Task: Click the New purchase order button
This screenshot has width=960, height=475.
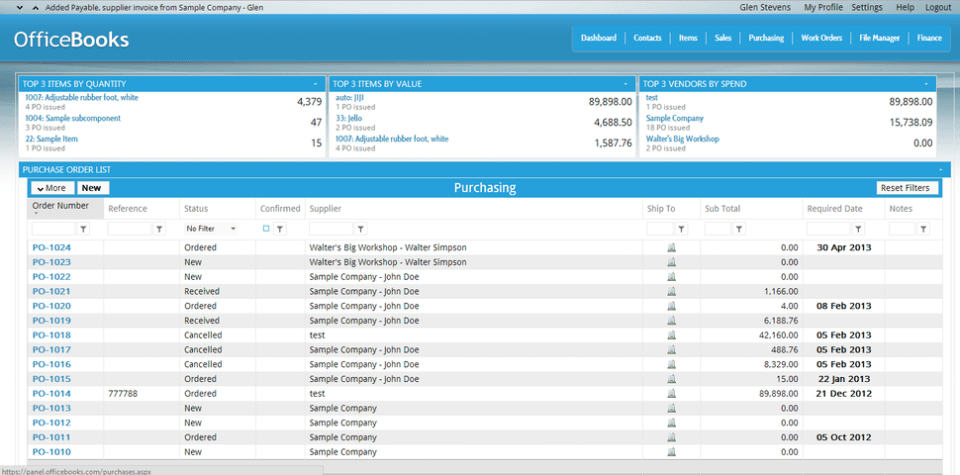Action: coord(92,188)
